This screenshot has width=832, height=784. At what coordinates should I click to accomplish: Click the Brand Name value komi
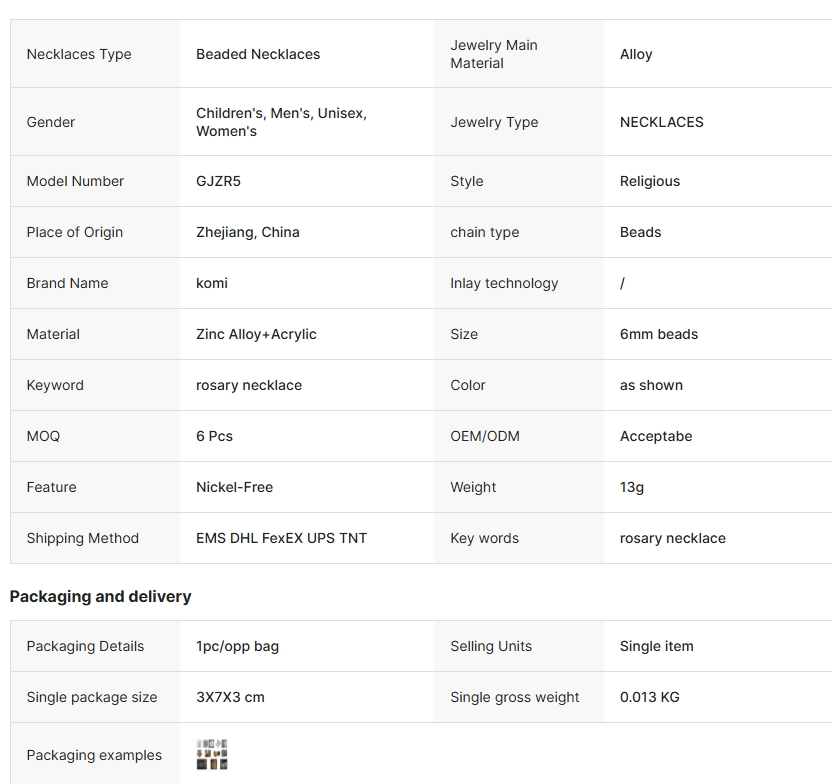click(212, 283)
